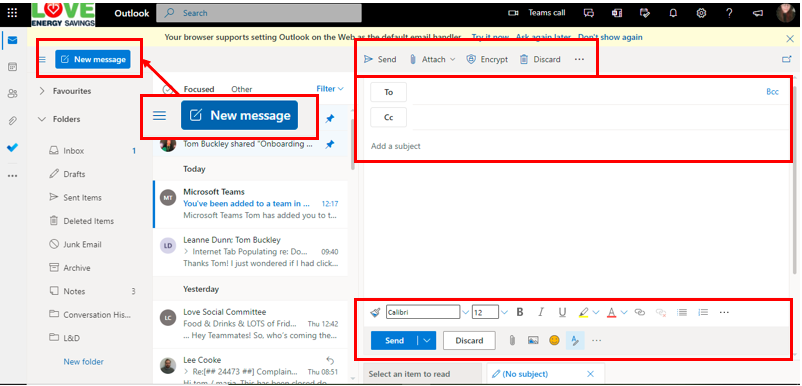Open the Settings gear

[x=701, y=13]
